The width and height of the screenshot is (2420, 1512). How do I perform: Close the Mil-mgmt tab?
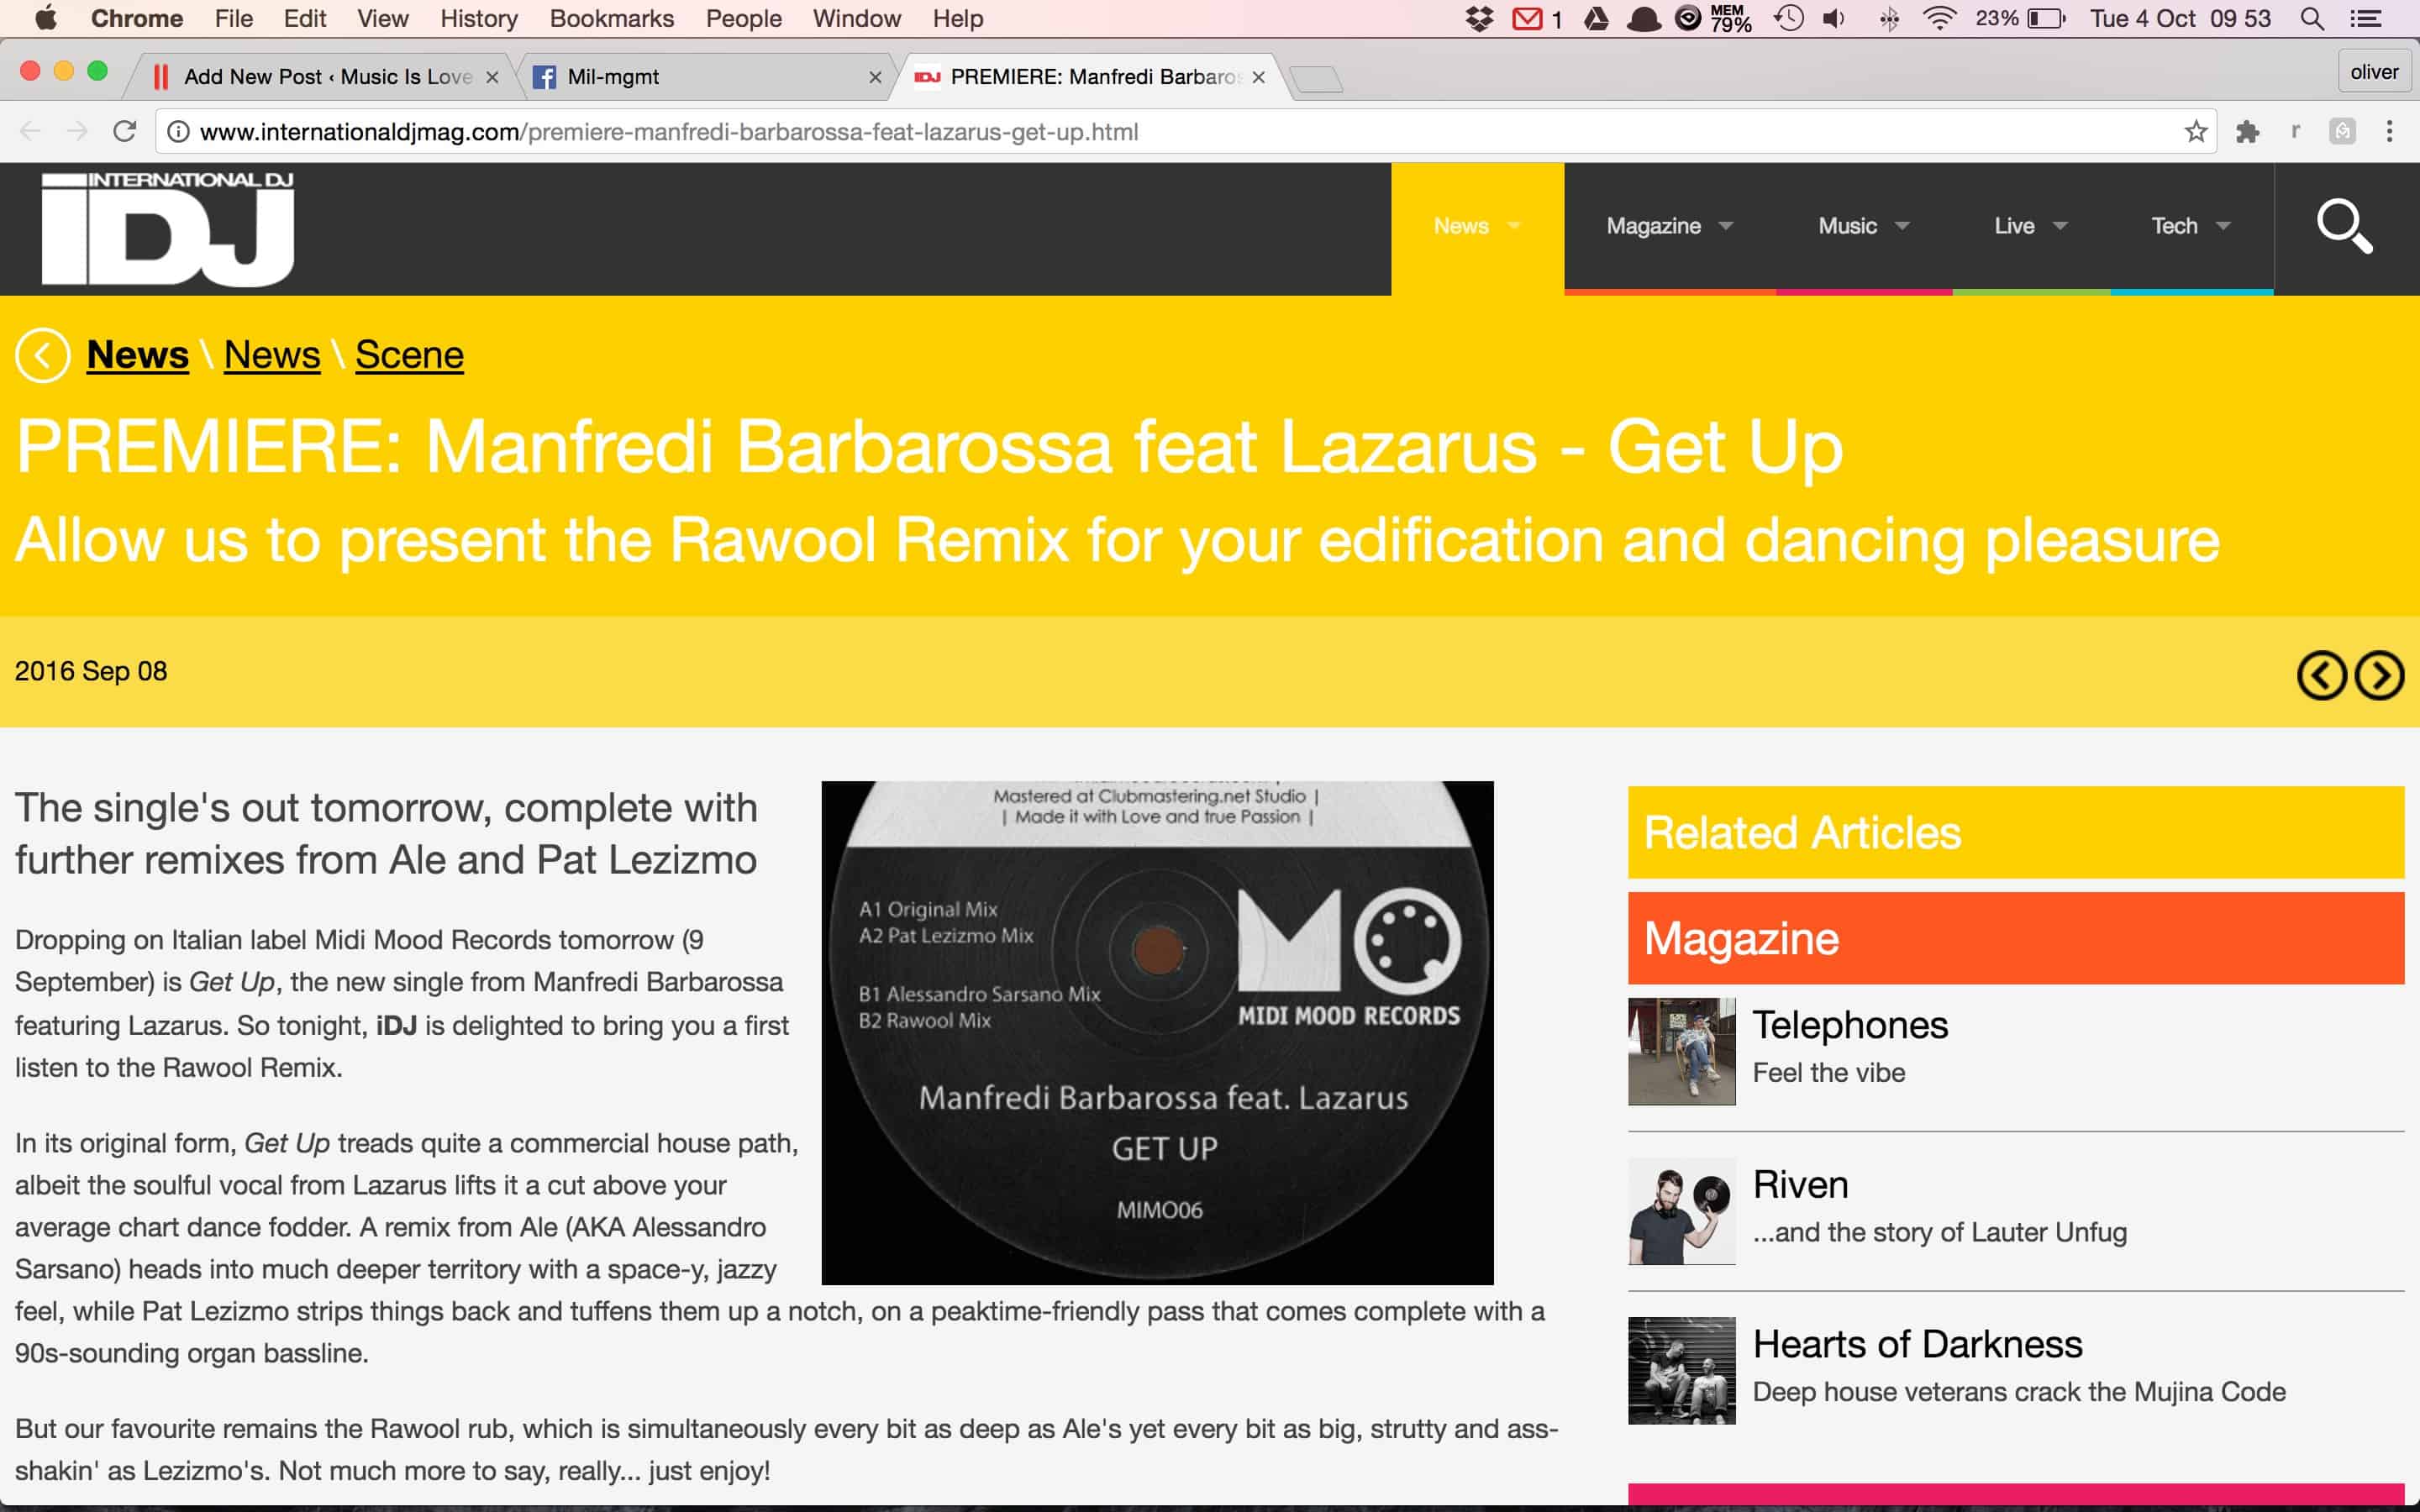click(x=875, y=77)
